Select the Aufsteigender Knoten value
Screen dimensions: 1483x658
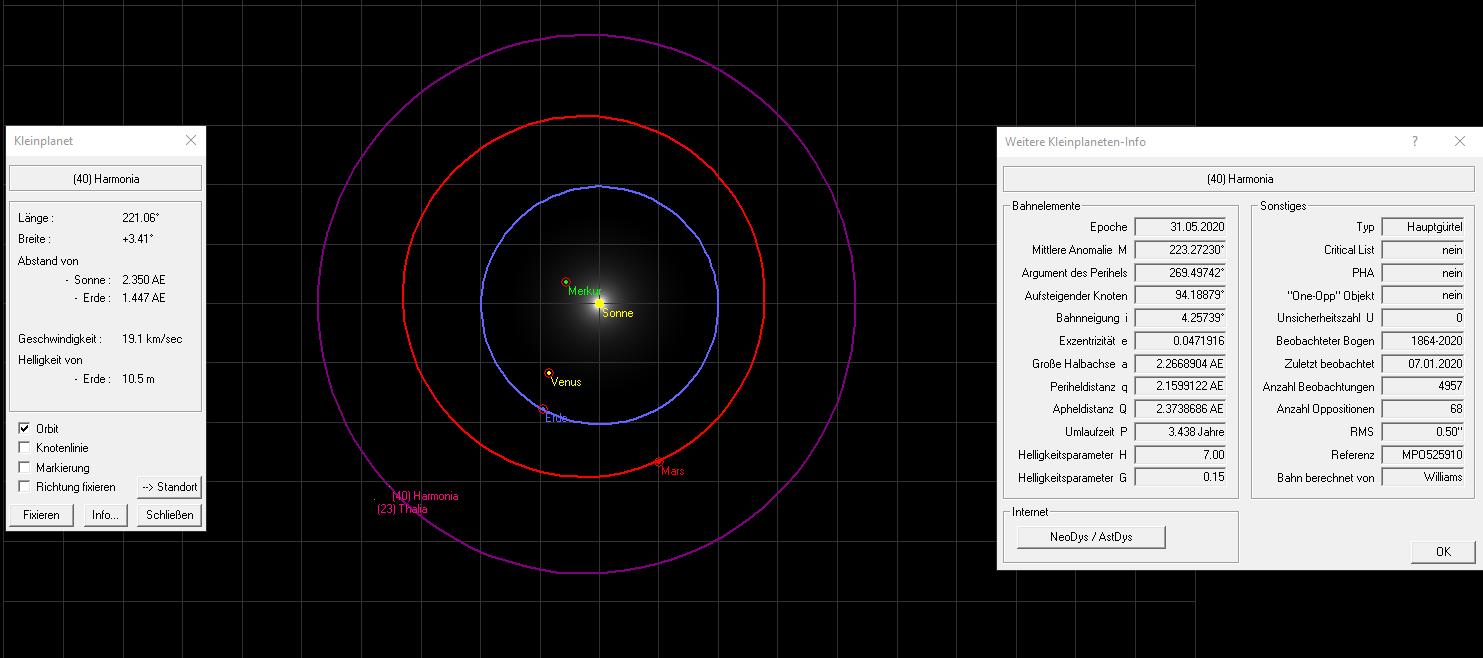(1180, 296)
